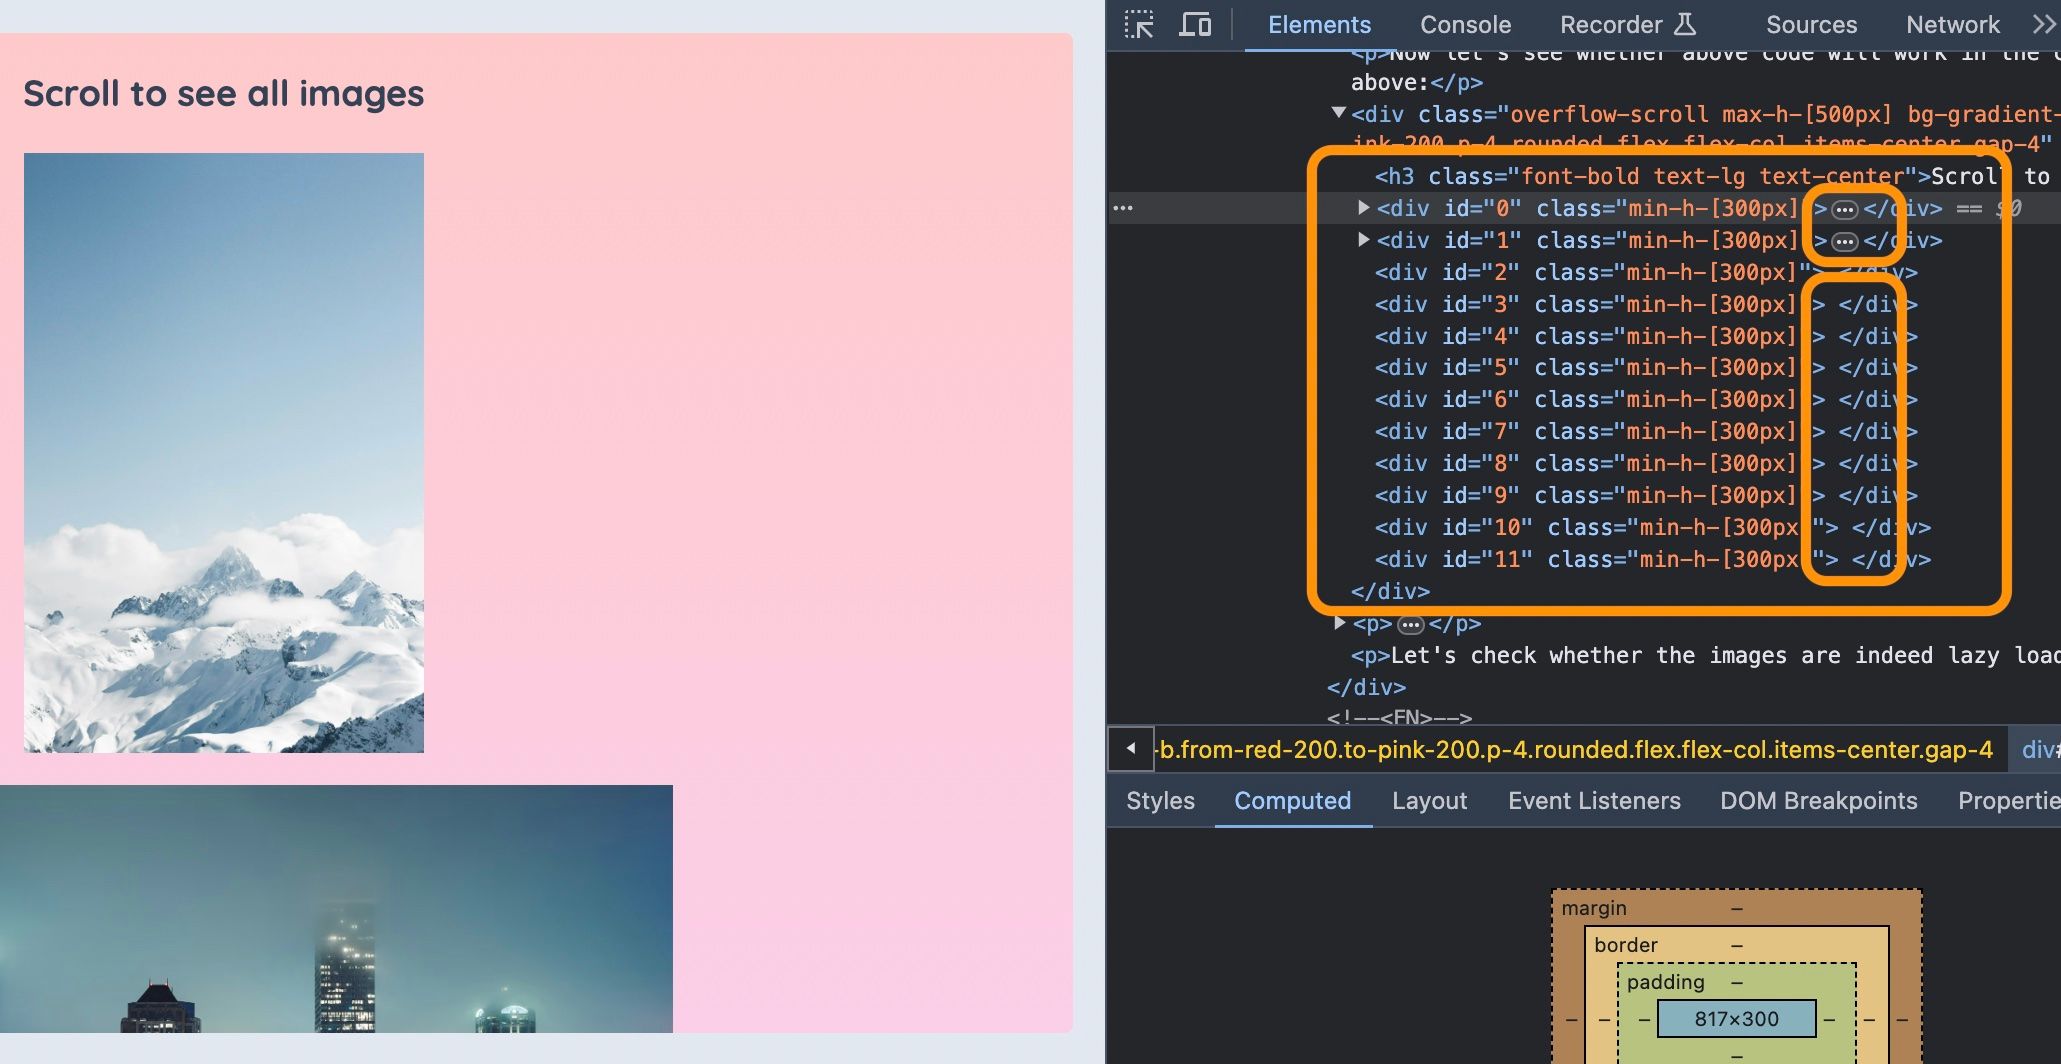2061x1064 pixels.
Task: Open the DOM Breakpoints tab
Action: click(1818, 801)
